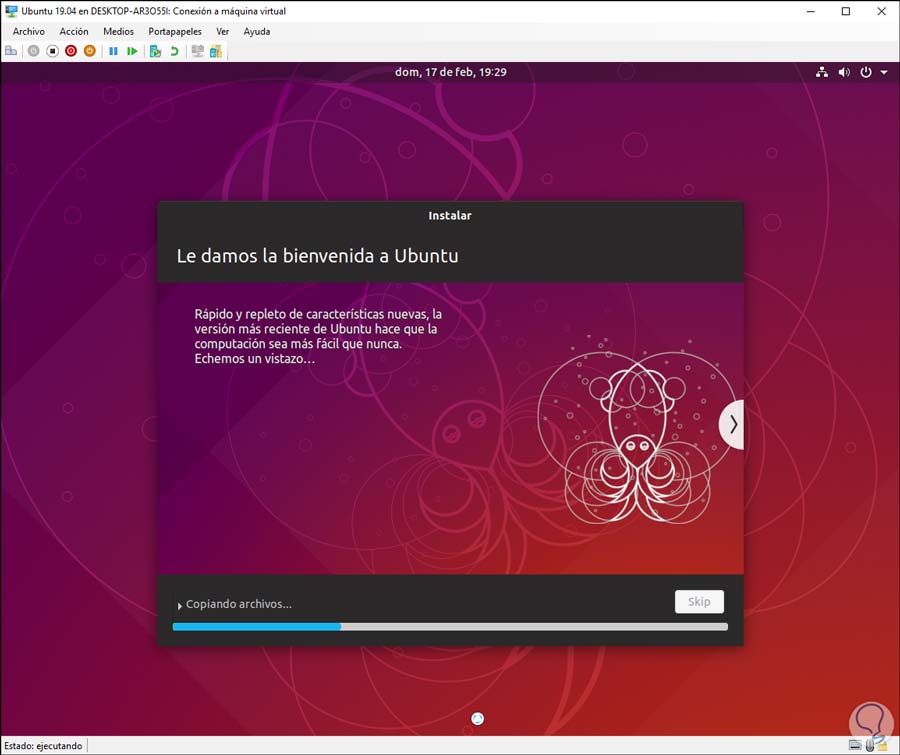This screenshot has height=755, width=900.
Task: Click the slideshow paragraph starting with Rápido y repleto
Action: pyautogui.click(x=318, y=336)
